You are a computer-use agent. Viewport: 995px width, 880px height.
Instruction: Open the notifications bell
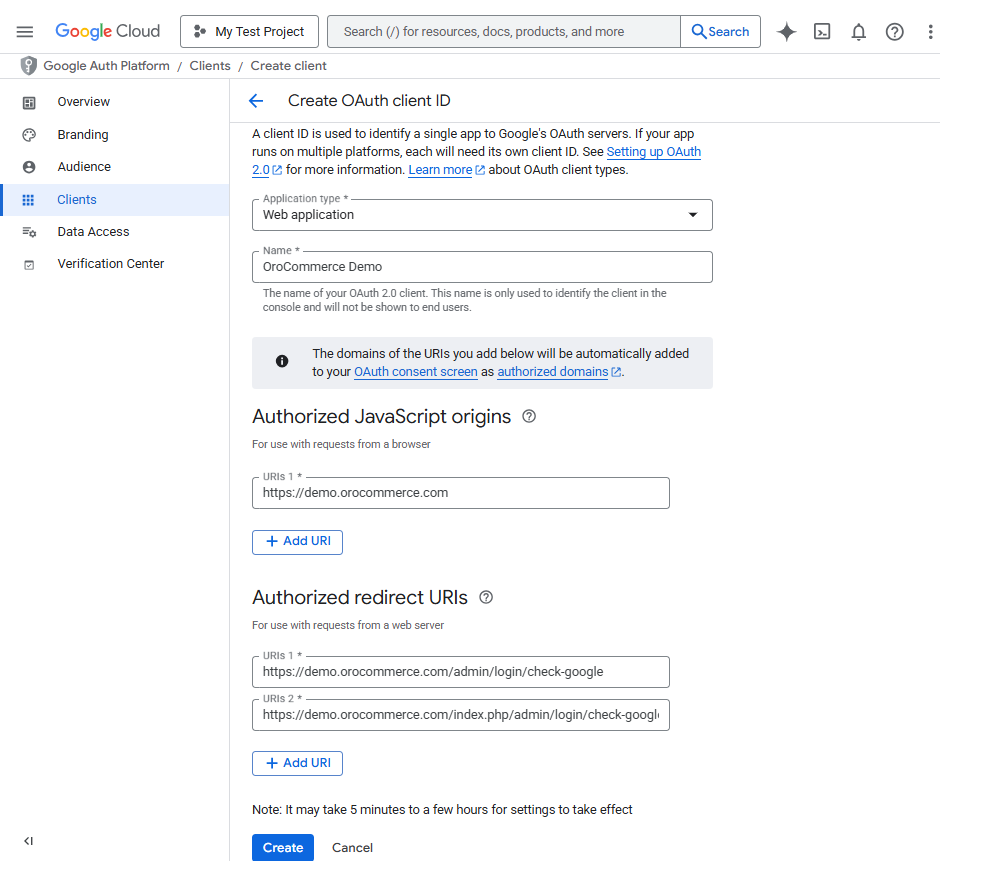[858, 32]
